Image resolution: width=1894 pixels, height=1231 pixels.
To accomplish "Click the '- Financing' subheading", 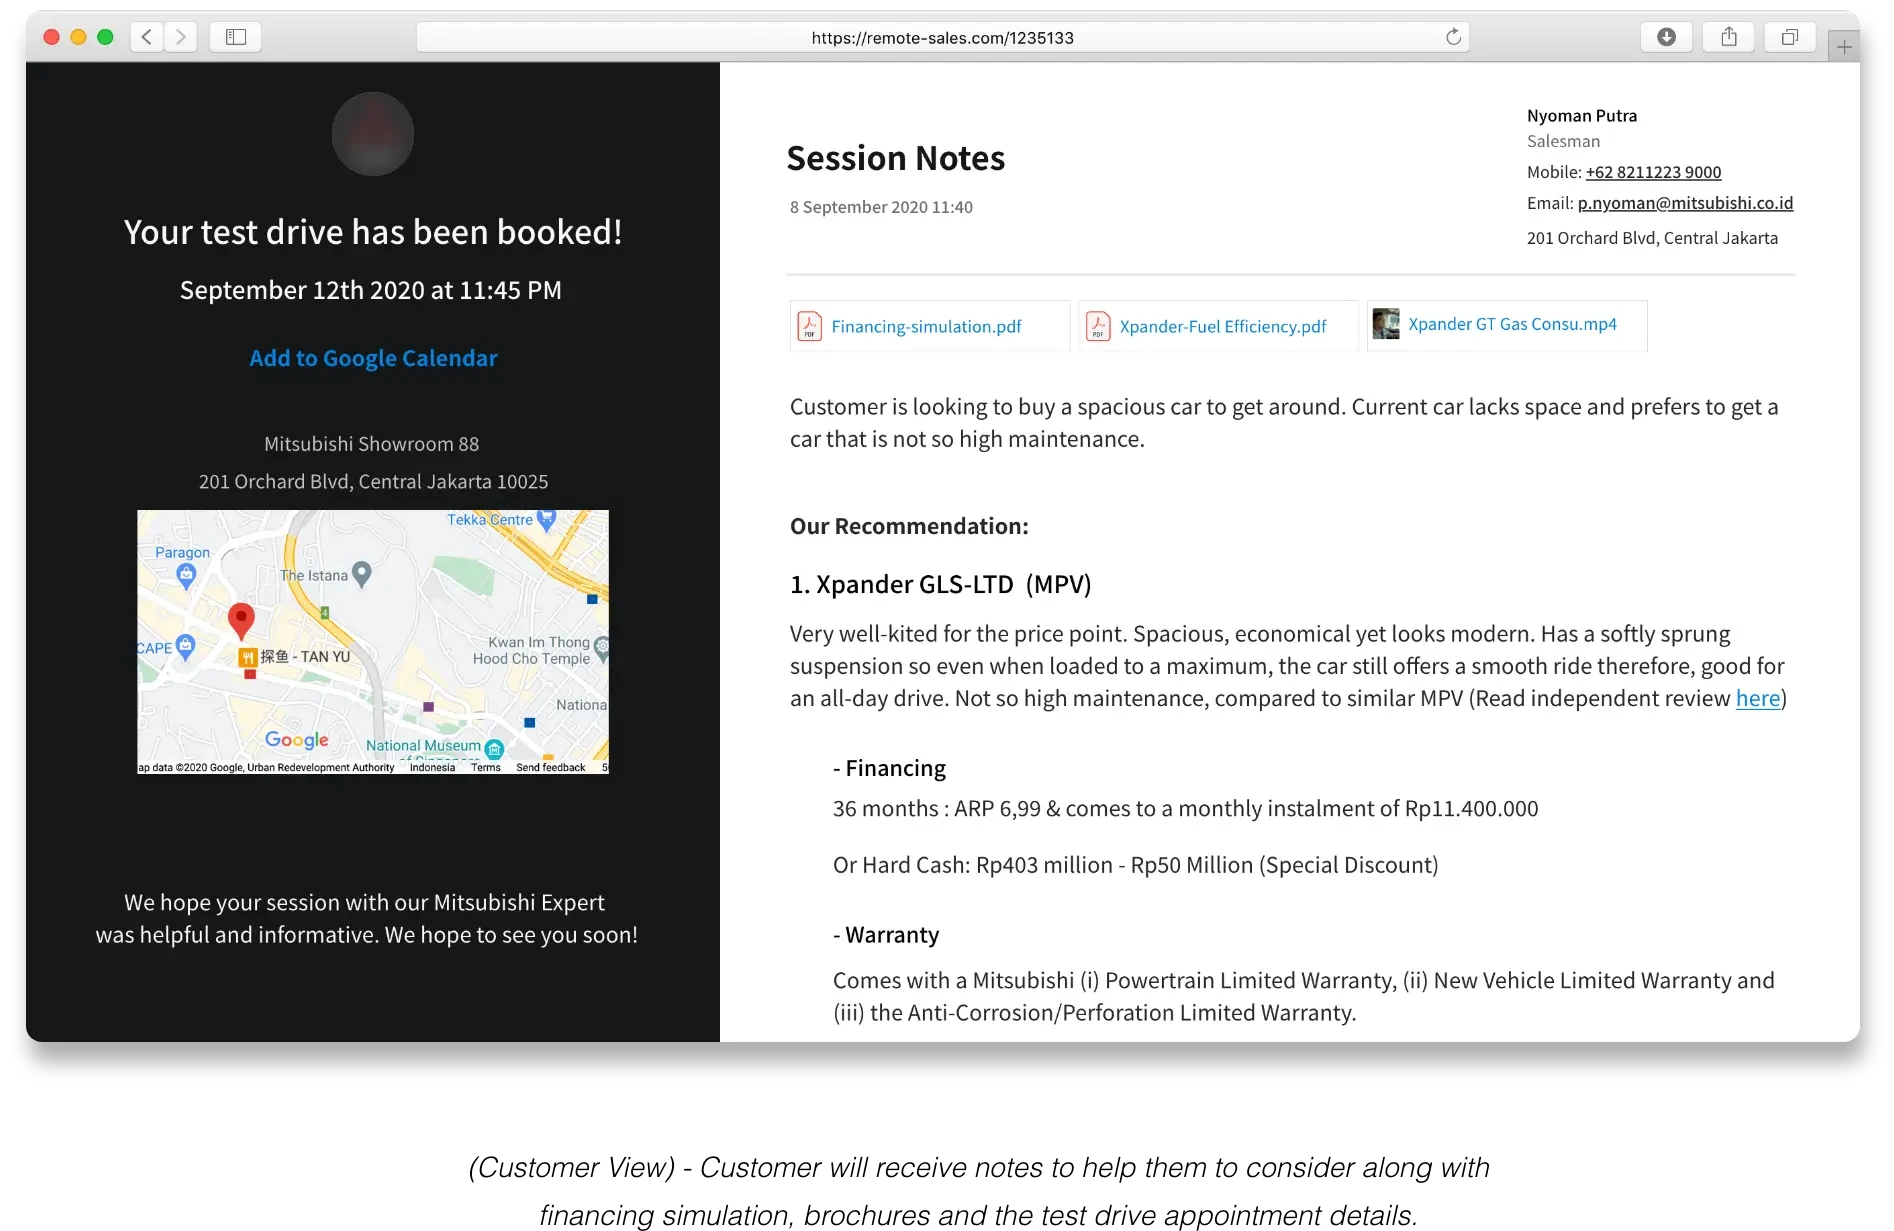I will tap(889, 768).
